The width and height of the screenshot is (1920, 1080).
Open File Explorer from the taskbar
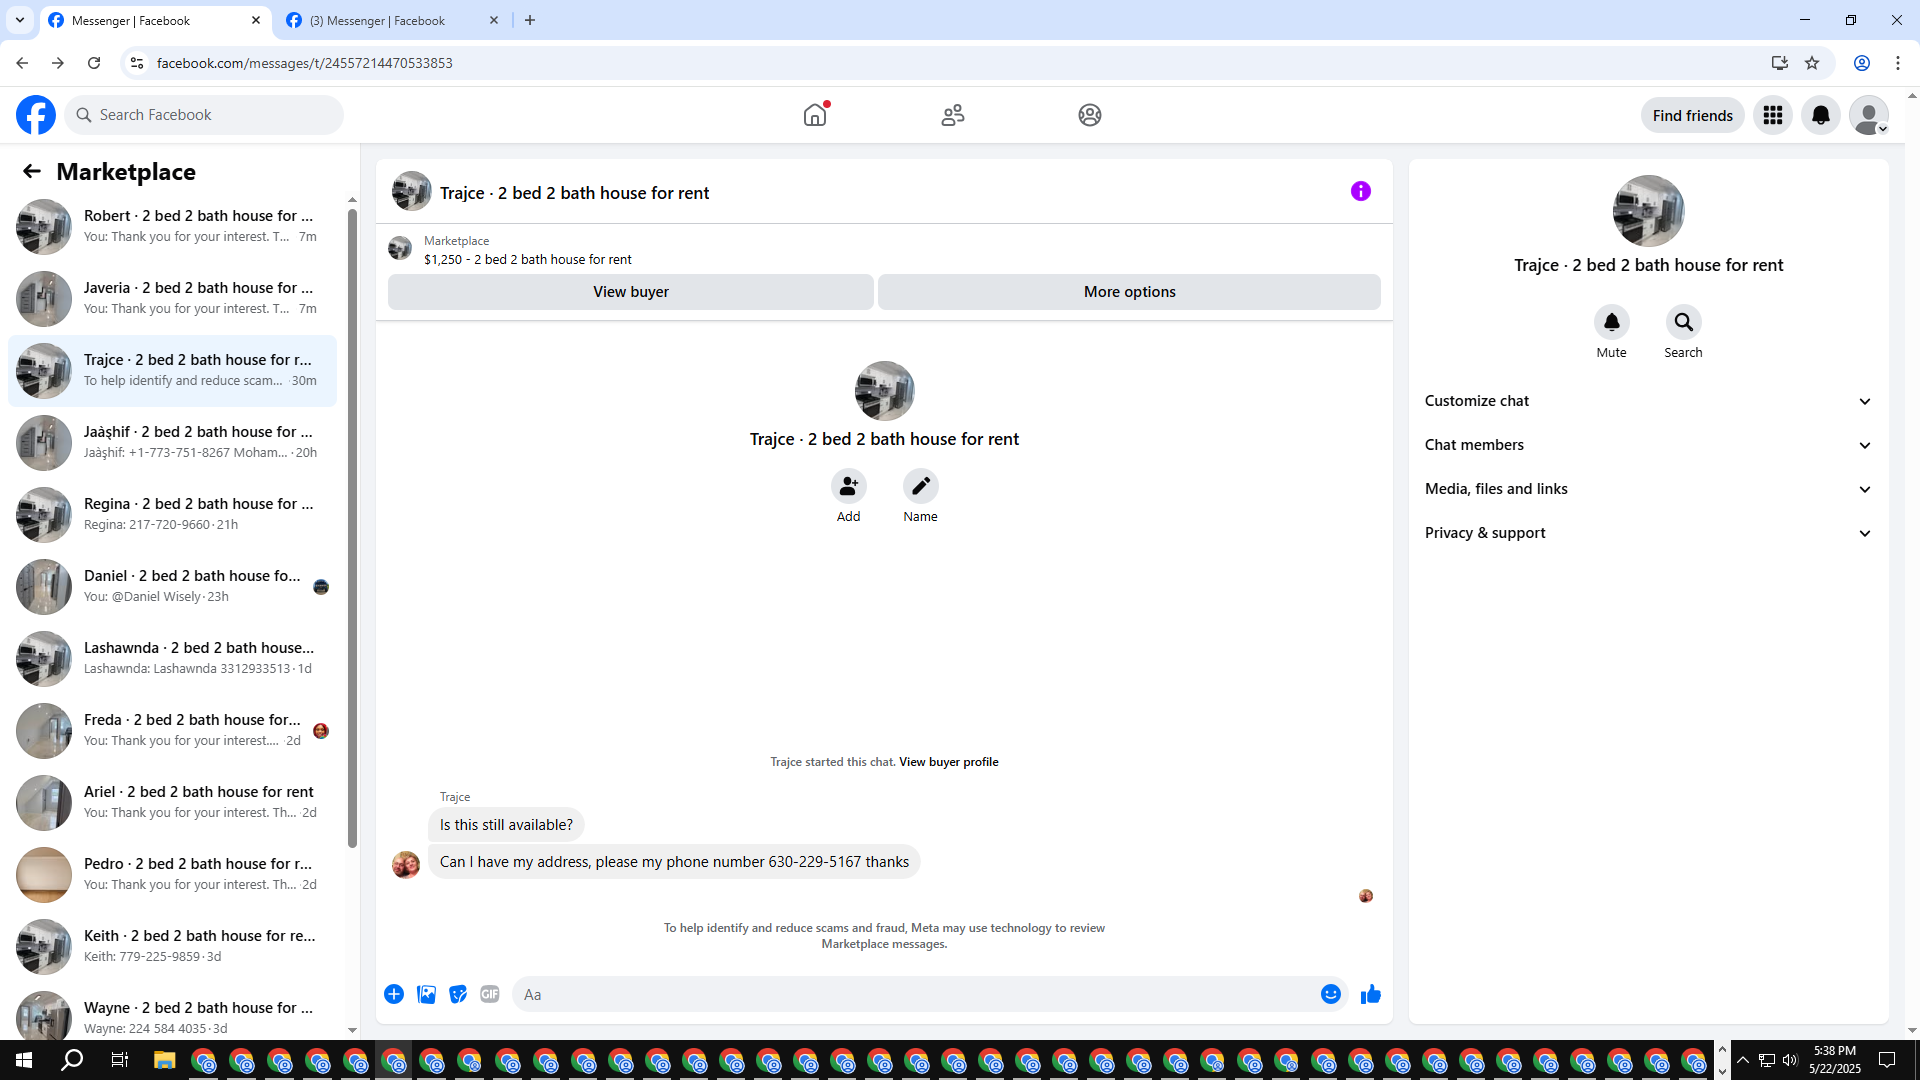click(165, 1060)
